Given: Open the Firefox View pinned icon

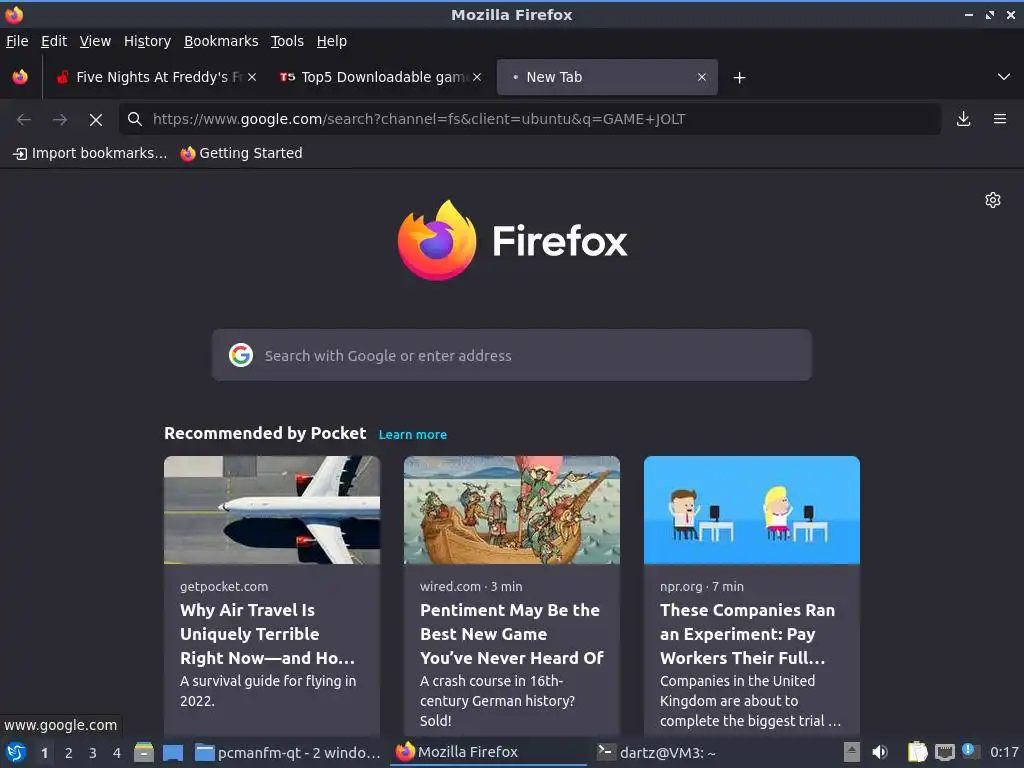Looking at the screenshot, I should click(x=20, y=77).
